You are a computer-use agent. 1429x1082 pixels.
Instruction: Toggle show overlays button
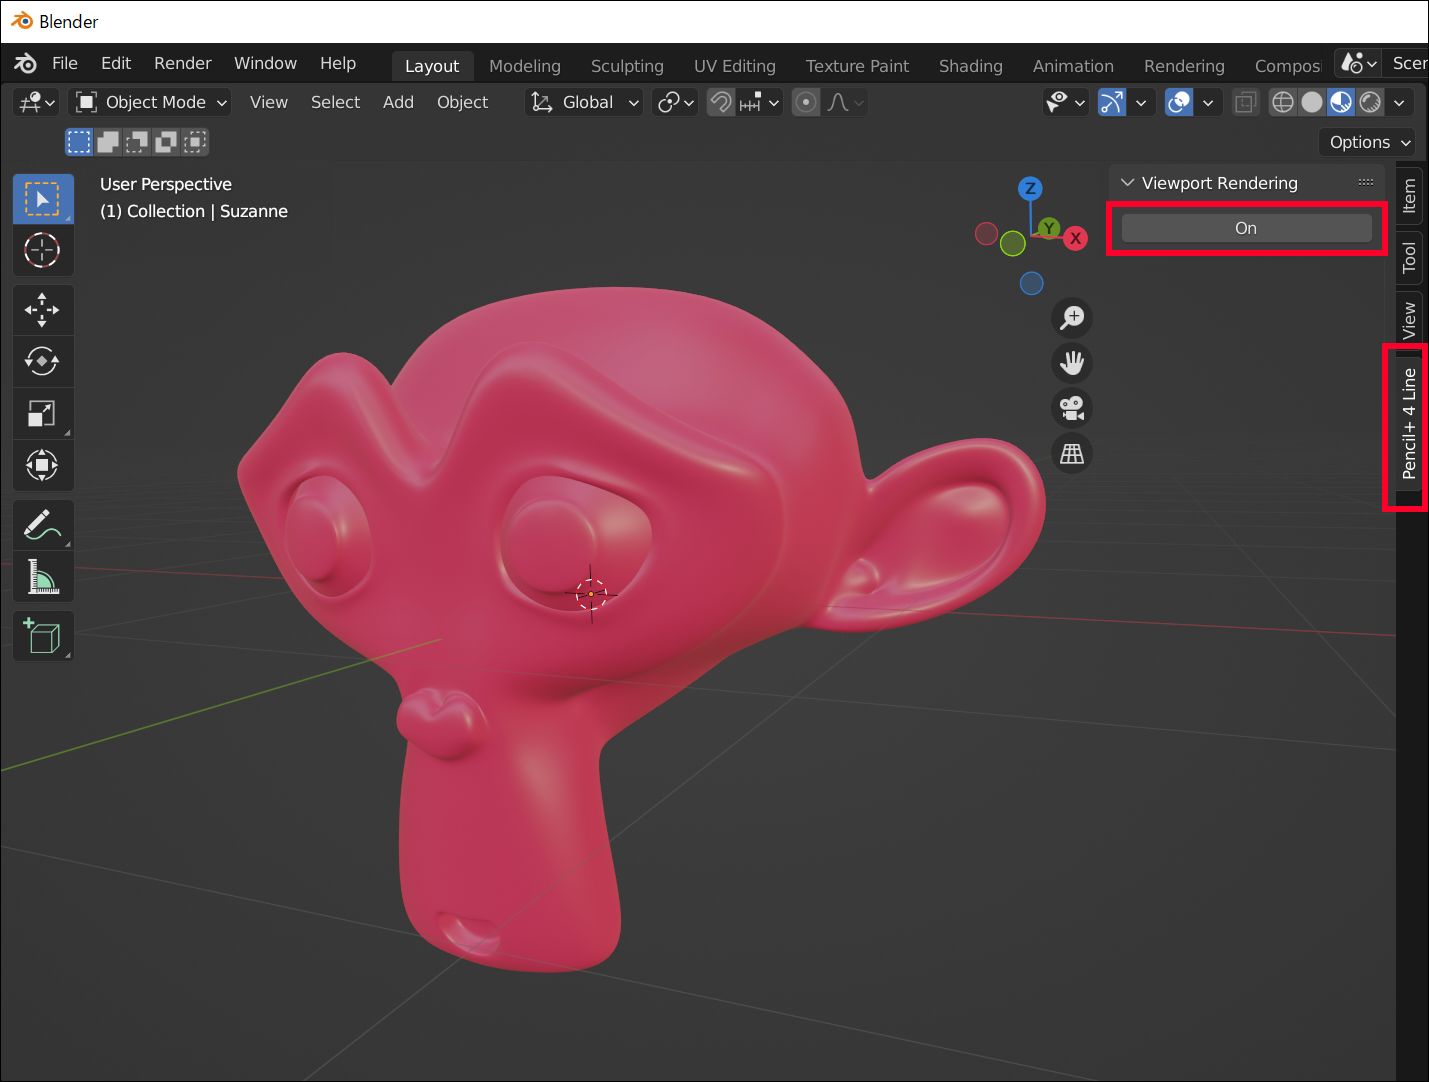(x=1180, y=102)
